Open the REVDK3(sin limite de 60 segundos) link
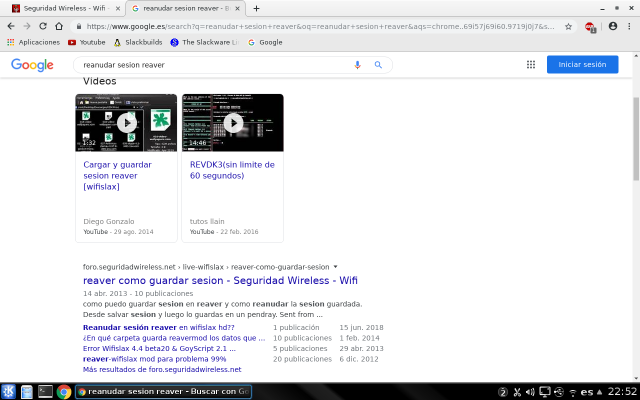640x400 pixels. pos(232,170)
